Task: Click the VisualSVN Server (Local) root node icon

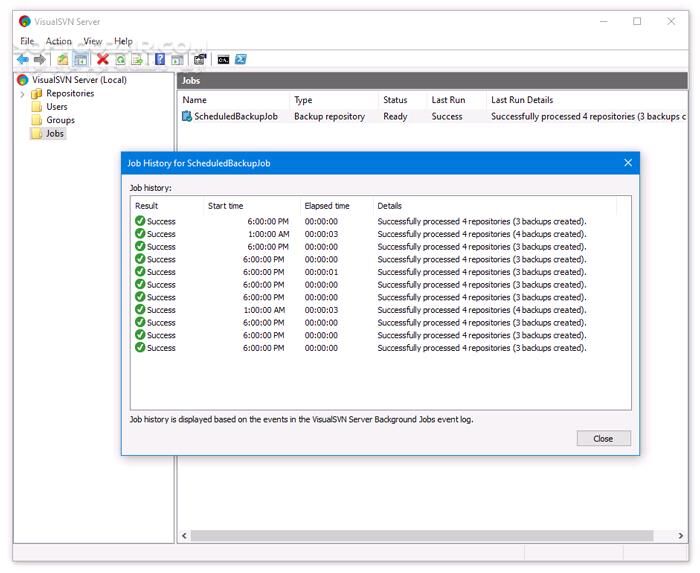Action: (22, 80)
